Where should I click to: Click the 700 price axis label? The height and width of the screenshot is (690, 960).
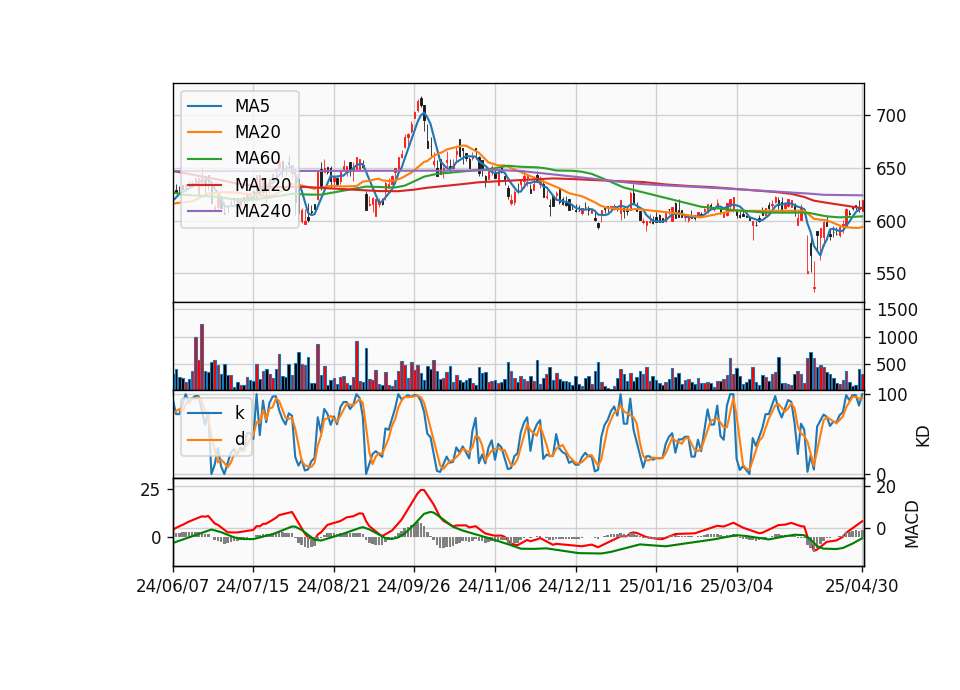891,116
